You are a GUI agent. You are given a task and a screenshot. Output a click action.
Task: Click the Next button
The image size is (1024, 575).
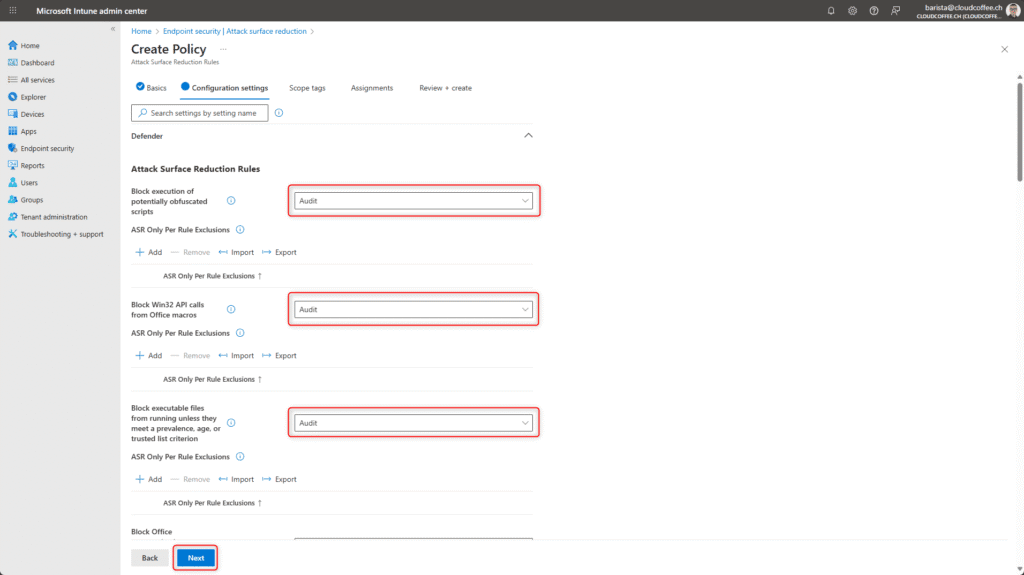click(196, 558)
